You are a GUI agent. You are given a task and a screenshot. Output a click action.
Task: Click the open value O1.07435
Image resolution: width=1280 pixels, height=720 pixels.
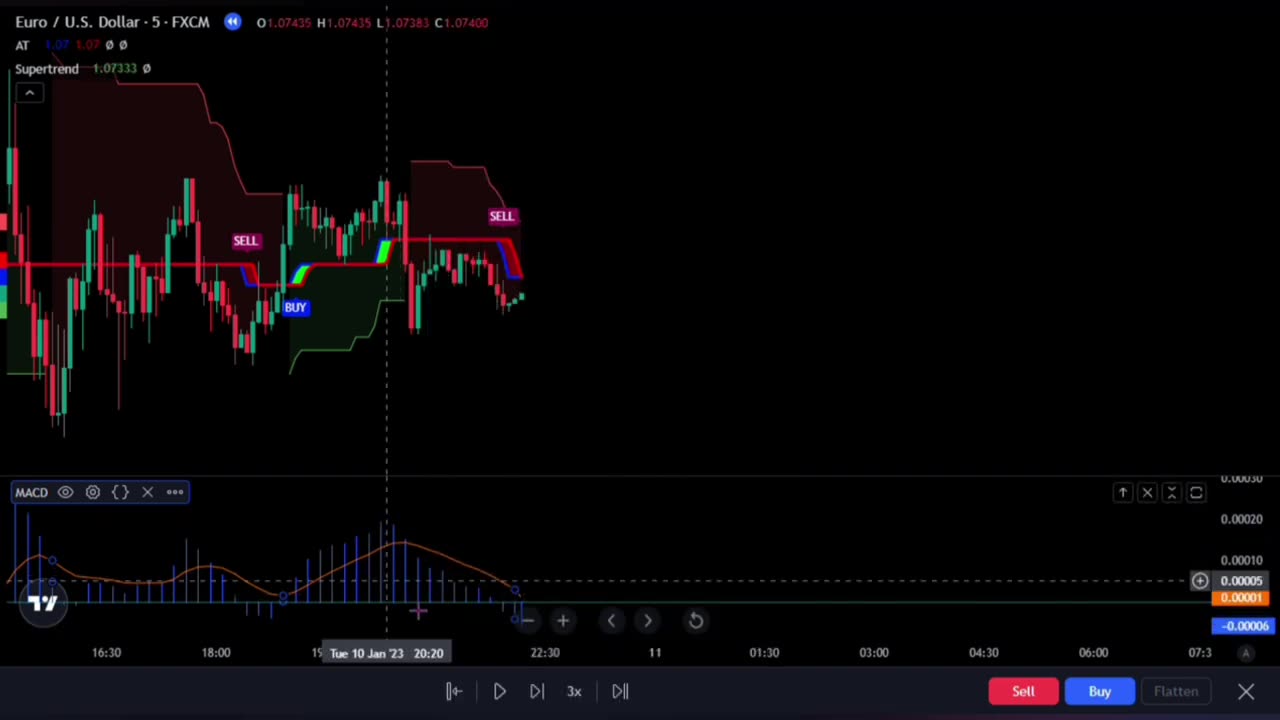pos(284,22)
